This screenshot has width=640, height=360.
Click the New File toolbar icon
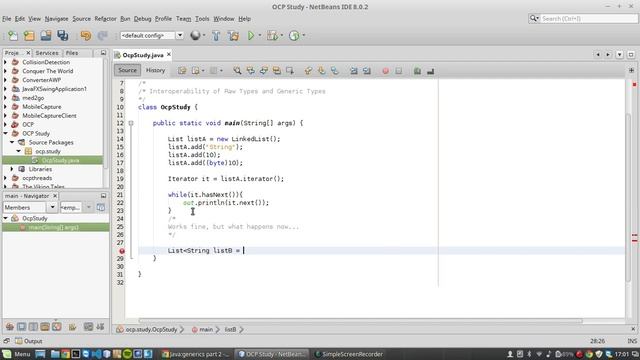(13, 36)
